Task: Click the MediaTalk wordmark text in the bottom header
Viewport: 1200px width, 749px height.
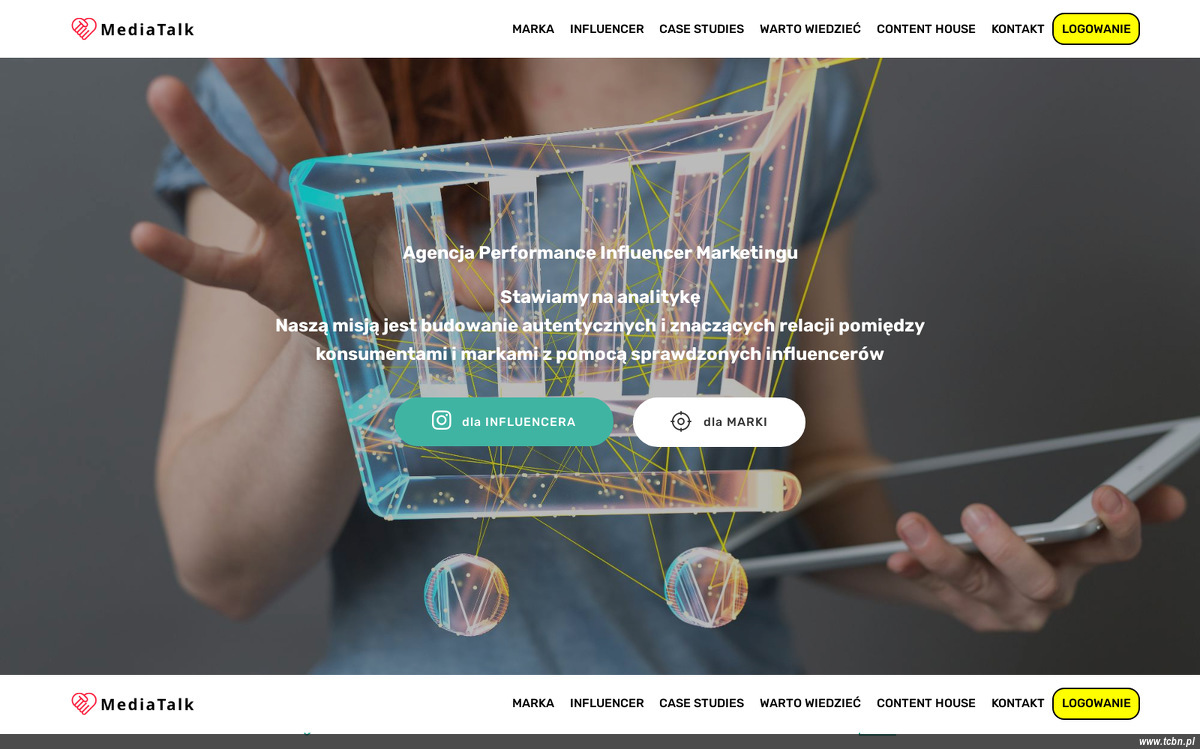Action: (x=148, y=704)
